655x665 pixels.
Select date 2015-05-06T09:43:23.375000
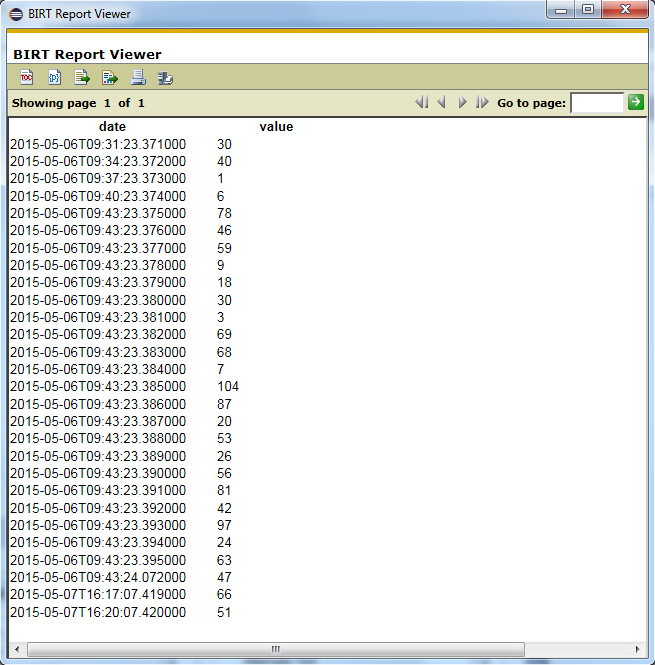(98, 213)
